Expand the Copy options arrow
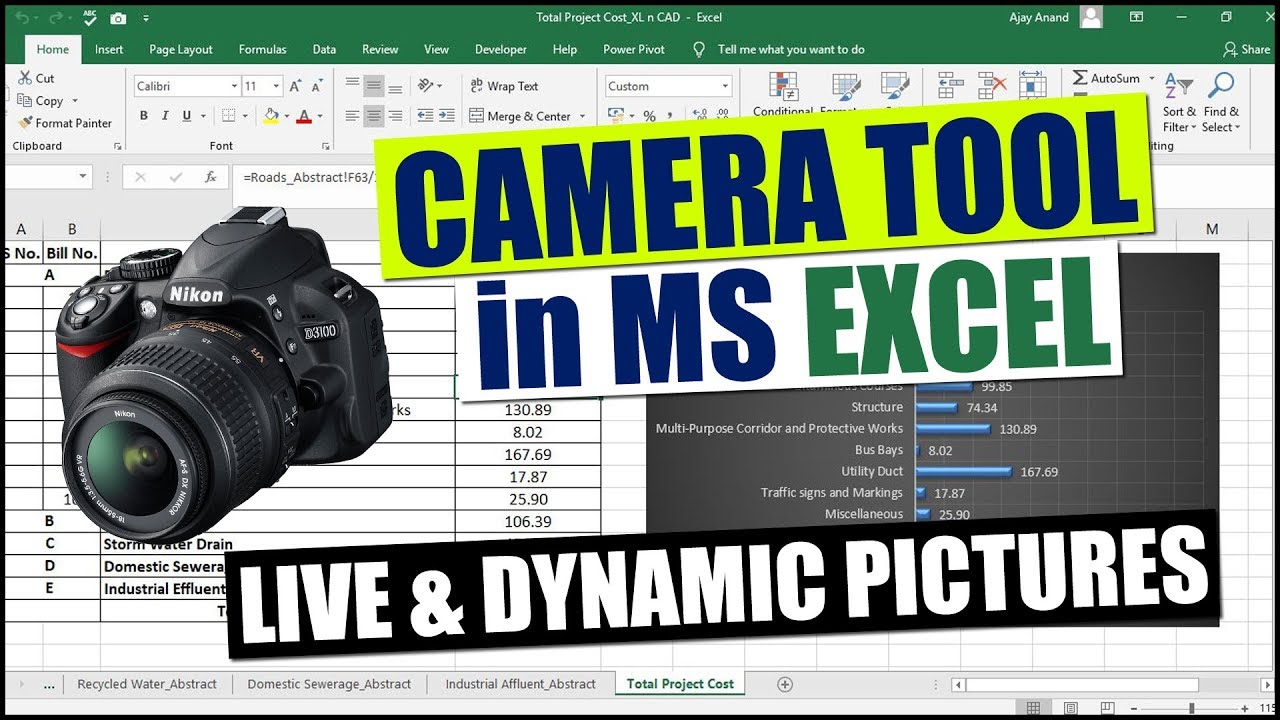The height and width of the screenshot is (720, 1280). pos(75,101)
